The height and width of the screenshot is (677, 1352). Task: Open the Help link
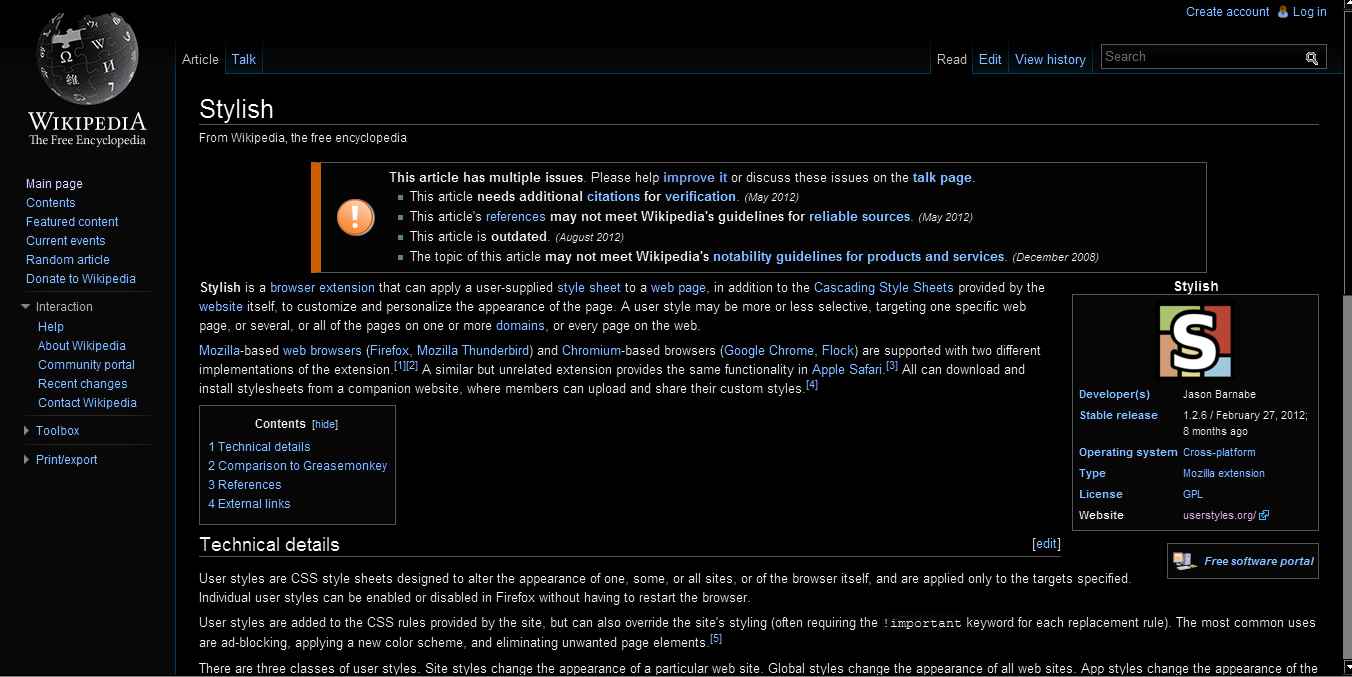coord(51,327)
